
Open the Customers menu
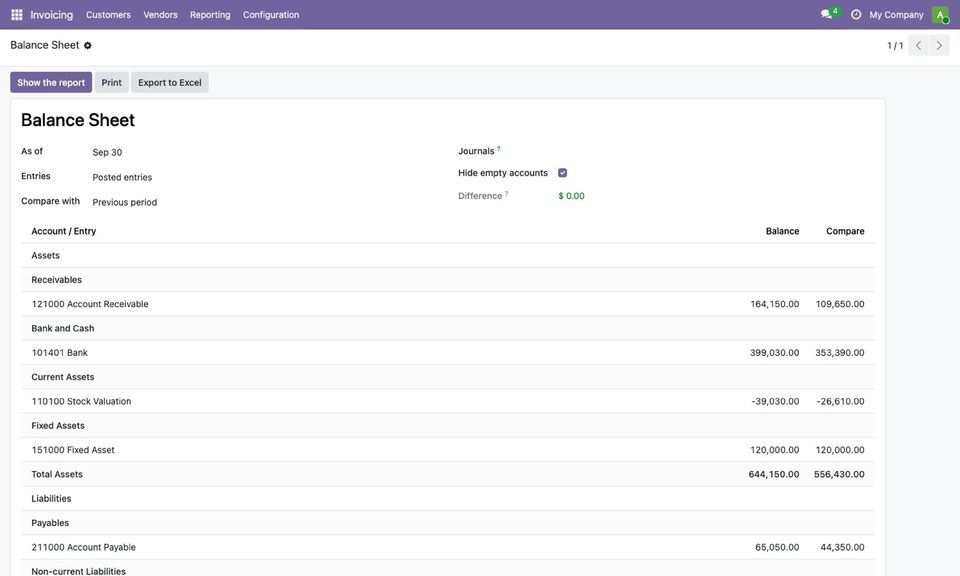[108, 15]
